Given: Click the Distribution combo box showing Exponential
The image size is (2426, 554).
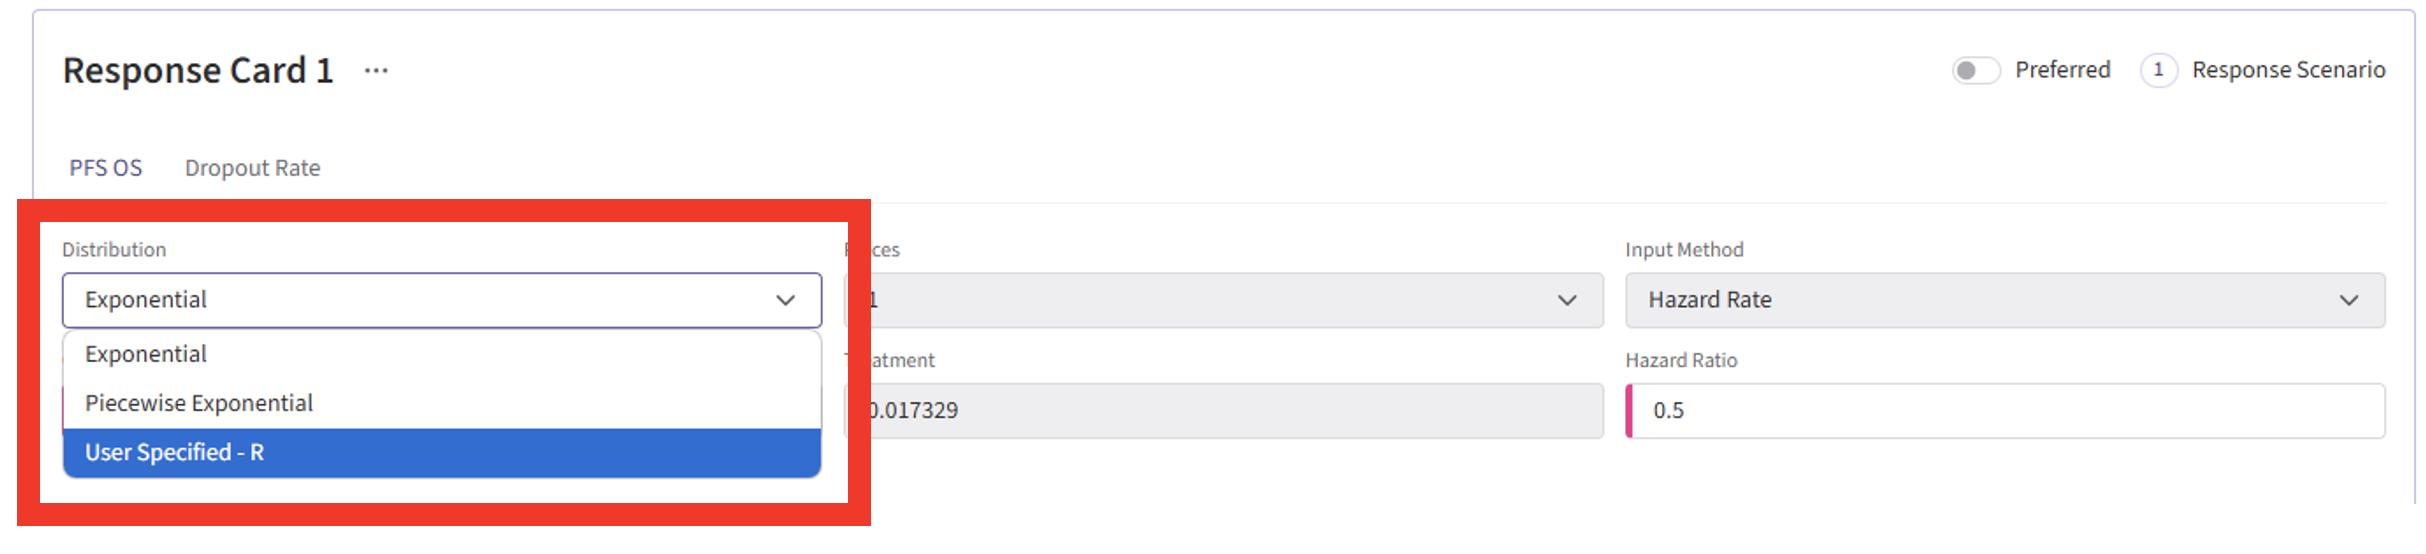Looking at the screenshot, I should coord(420,300).
